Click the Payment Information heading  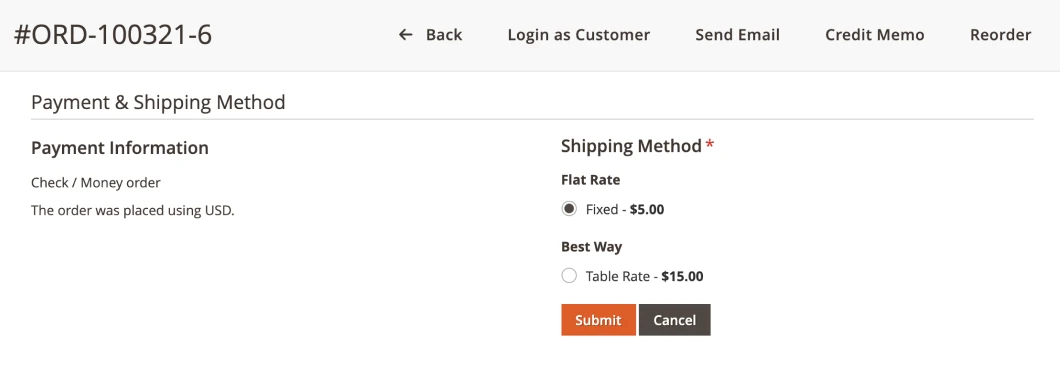click(x=120, y=147)
